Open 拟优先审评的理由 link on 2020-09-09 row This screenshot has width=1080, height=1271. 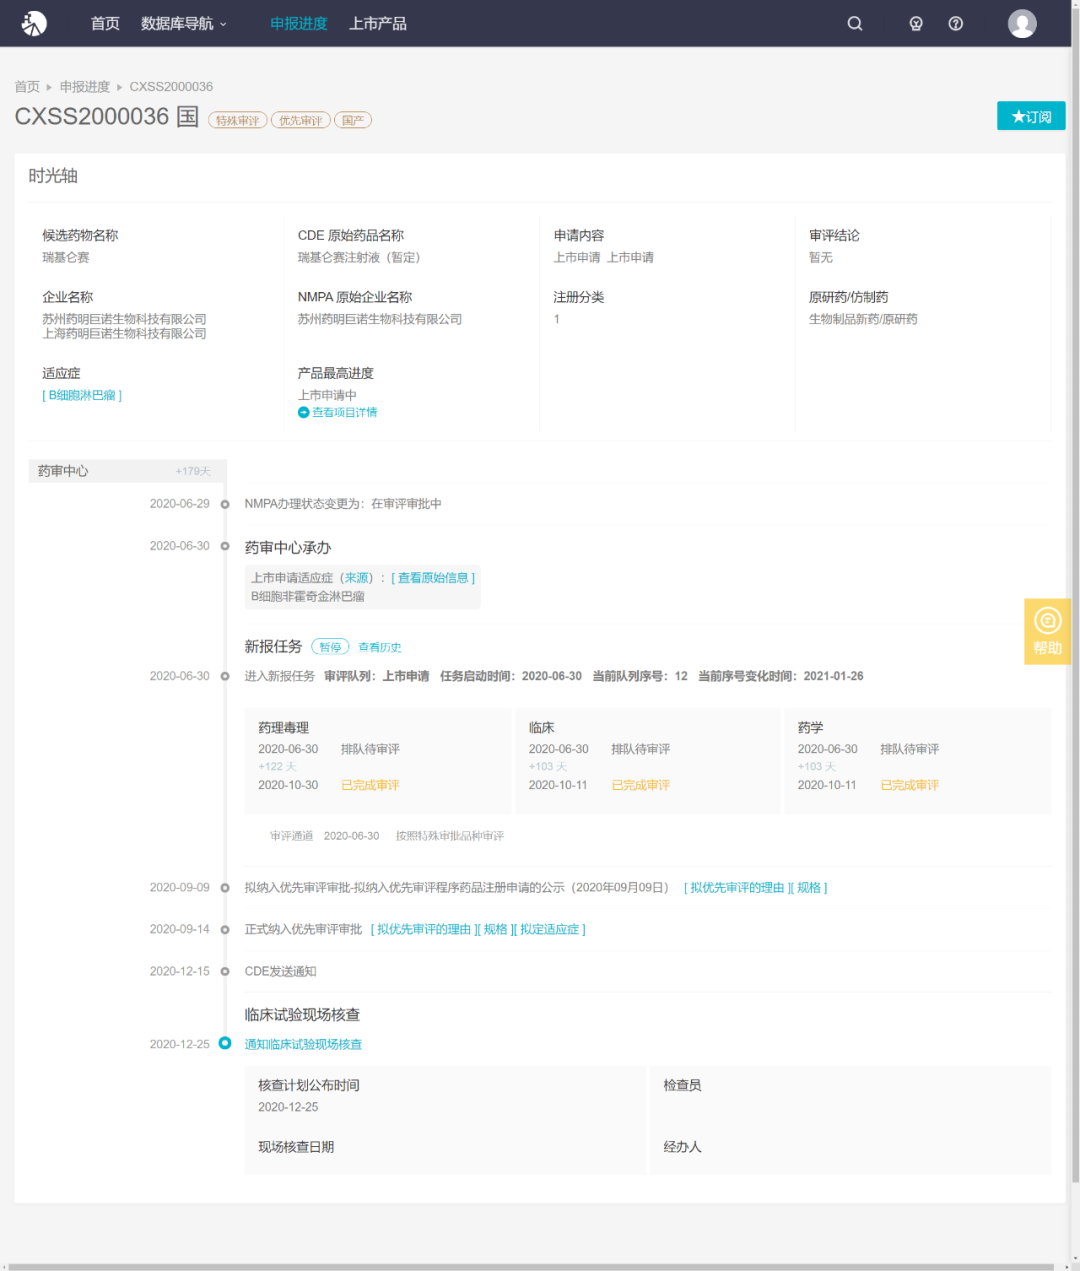click(x=737, y=887)
